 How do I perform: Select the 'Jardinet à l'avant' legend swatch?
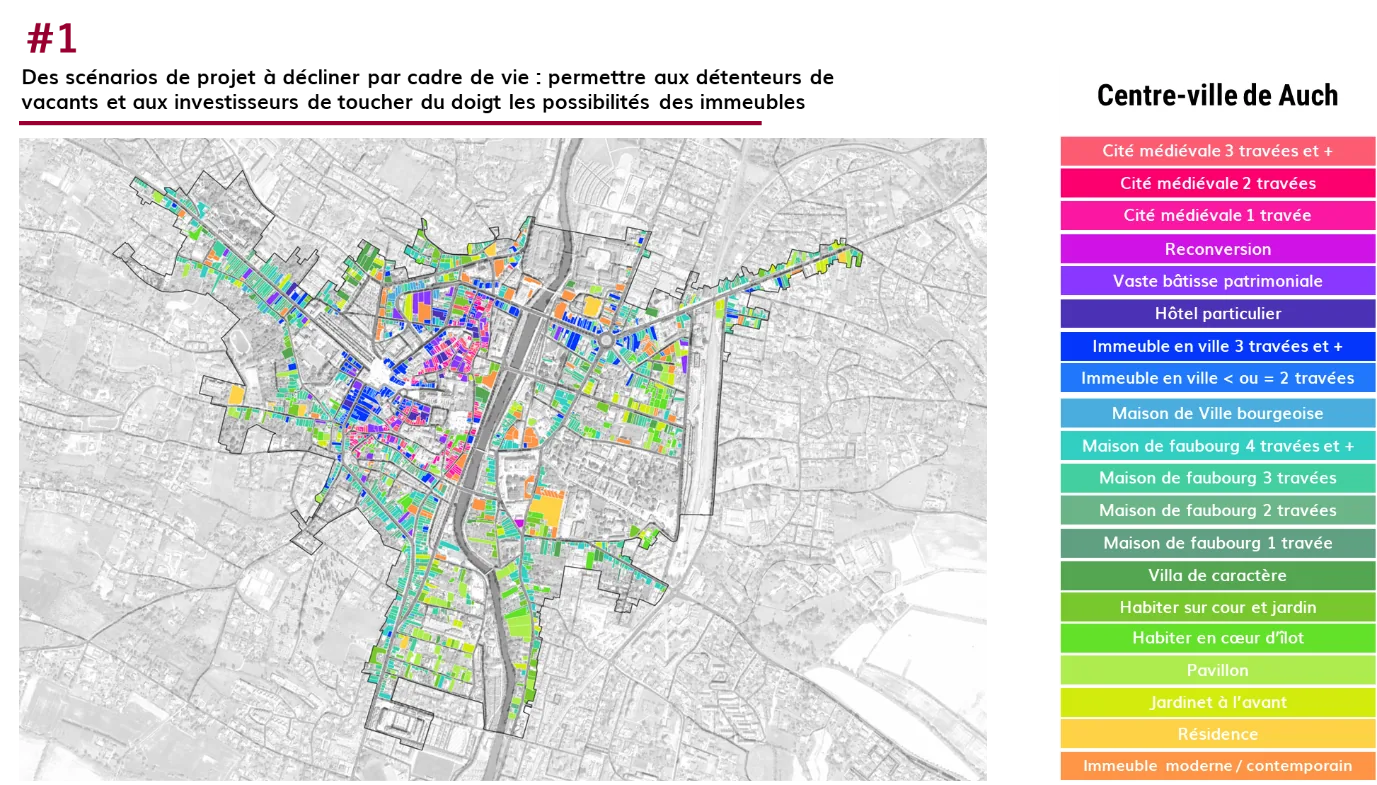[1217, 702]
